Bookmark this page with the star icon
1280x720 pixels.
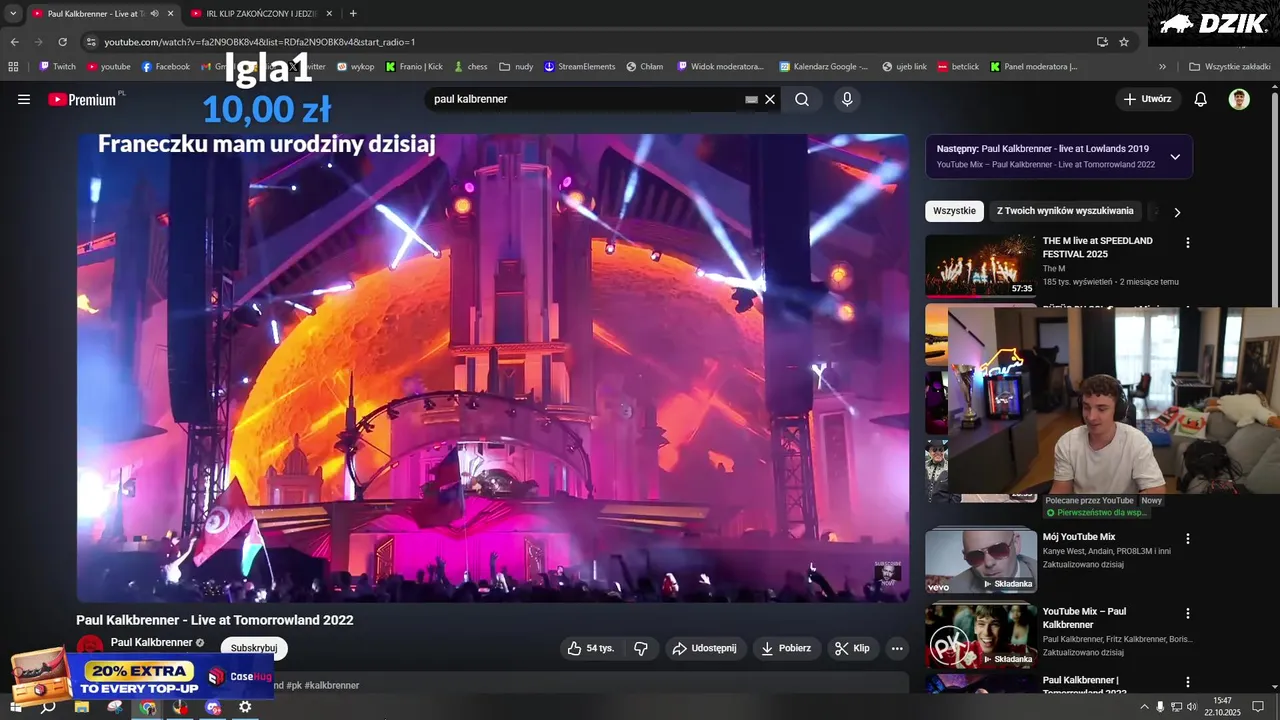pos(1124,42)
